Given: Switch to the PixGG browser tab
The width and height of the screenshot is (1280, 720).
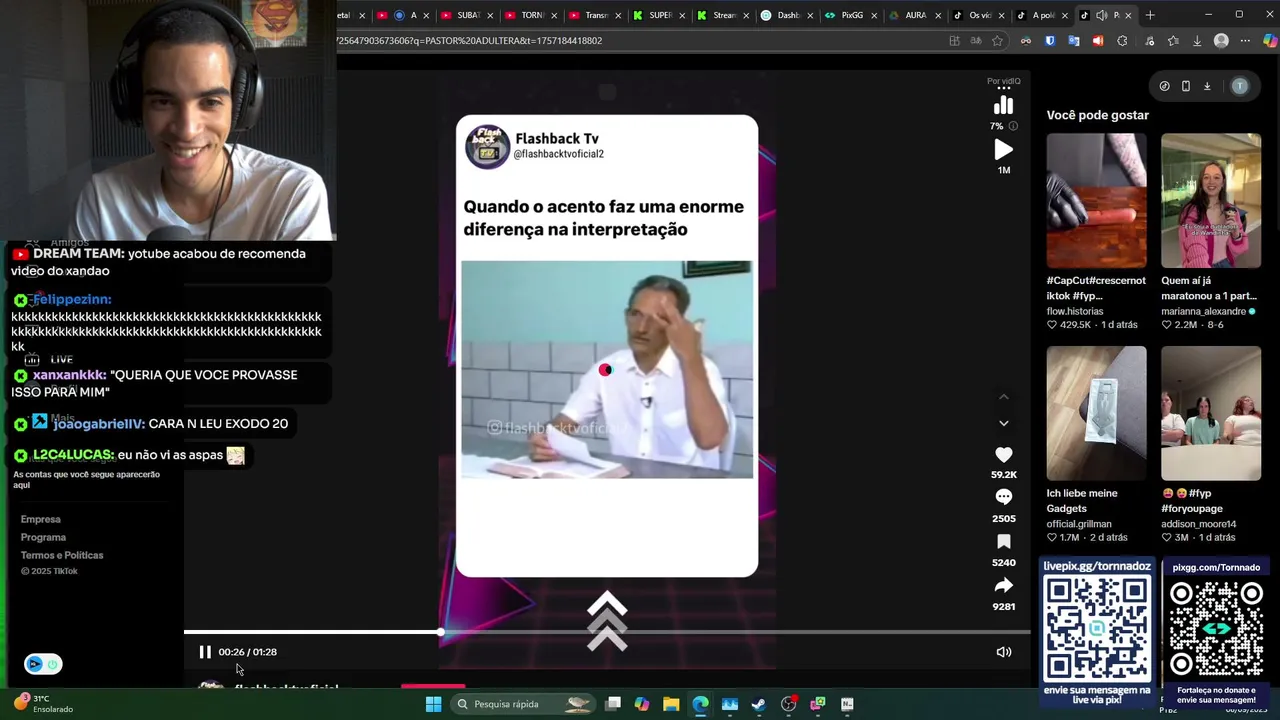Looking at the screenshot, I should [851, 15].
